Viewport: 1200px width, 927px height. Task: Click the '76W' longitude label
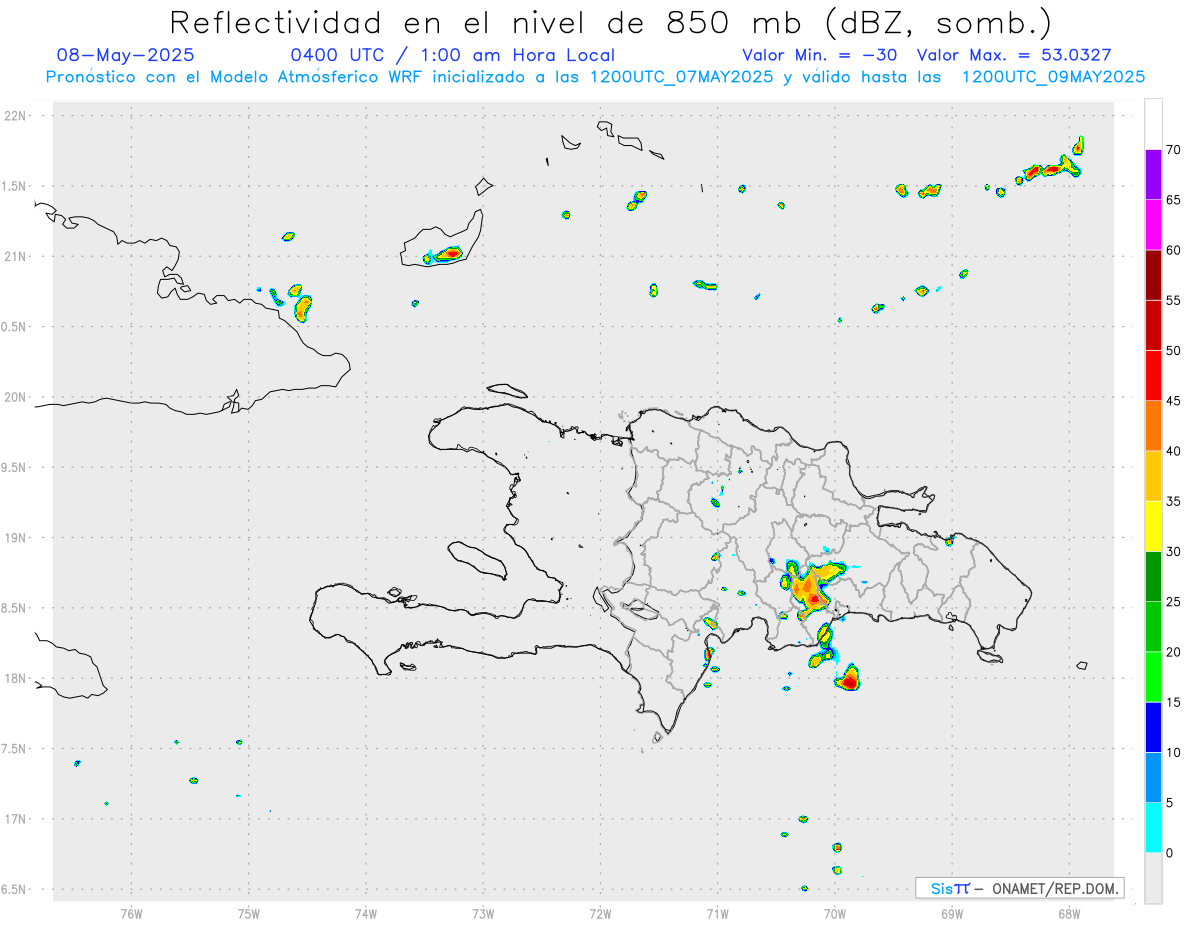click(x=131, y=912)
